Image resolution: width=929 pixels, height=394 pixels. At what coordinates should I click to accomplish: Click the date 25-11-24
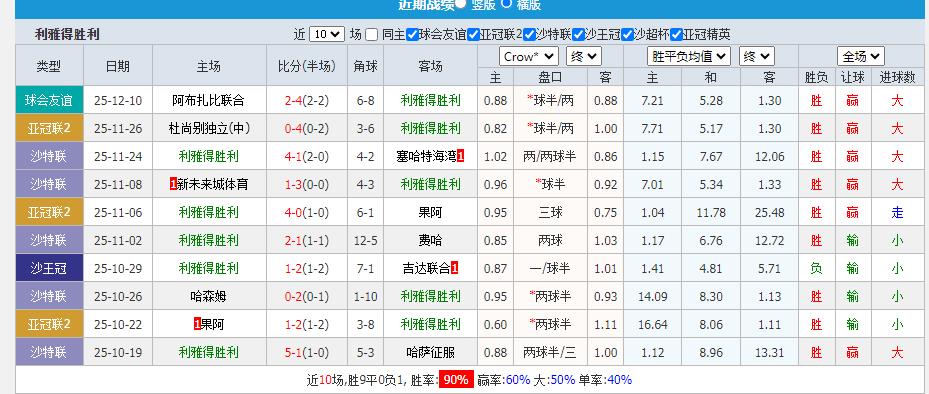coord(118,157)
